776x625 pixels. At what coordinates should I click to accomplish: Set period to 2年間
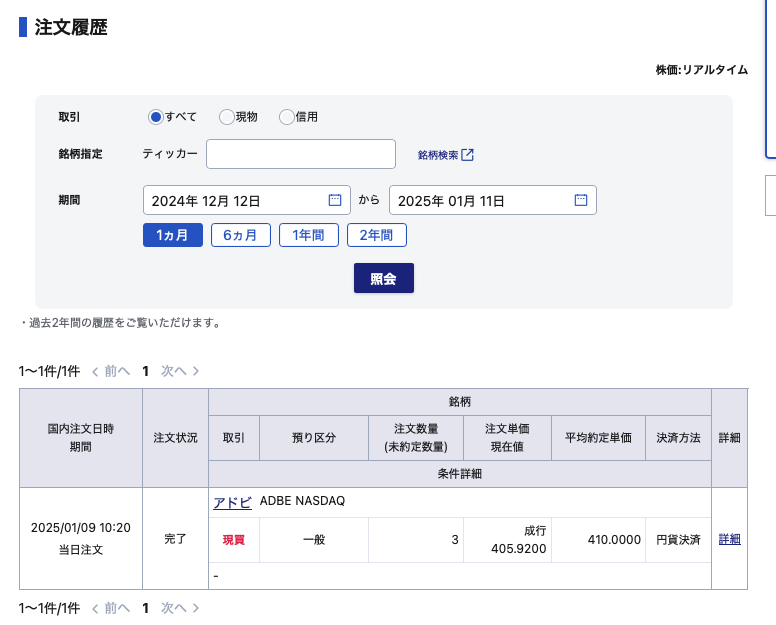[376, 235]
